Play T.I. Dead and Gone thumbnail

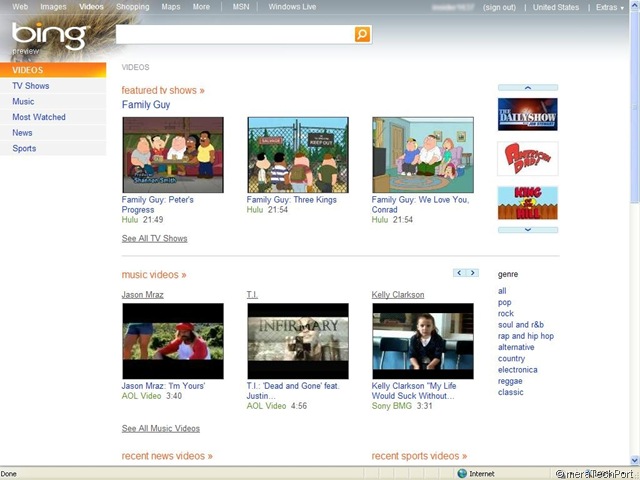point(298,341)
